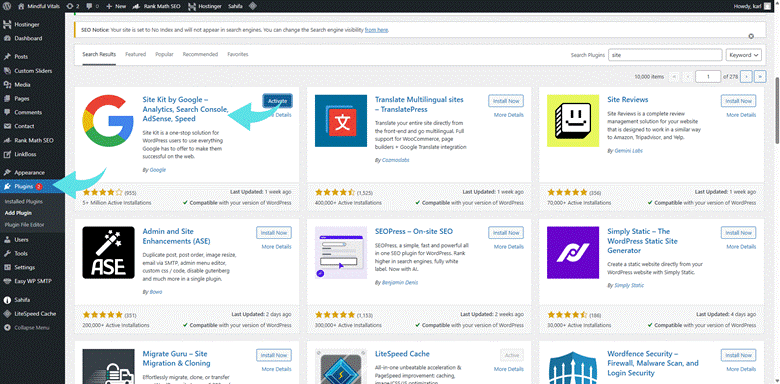780x384 pixels.
Task: Open the New content menu
Action: click(116, 6)
